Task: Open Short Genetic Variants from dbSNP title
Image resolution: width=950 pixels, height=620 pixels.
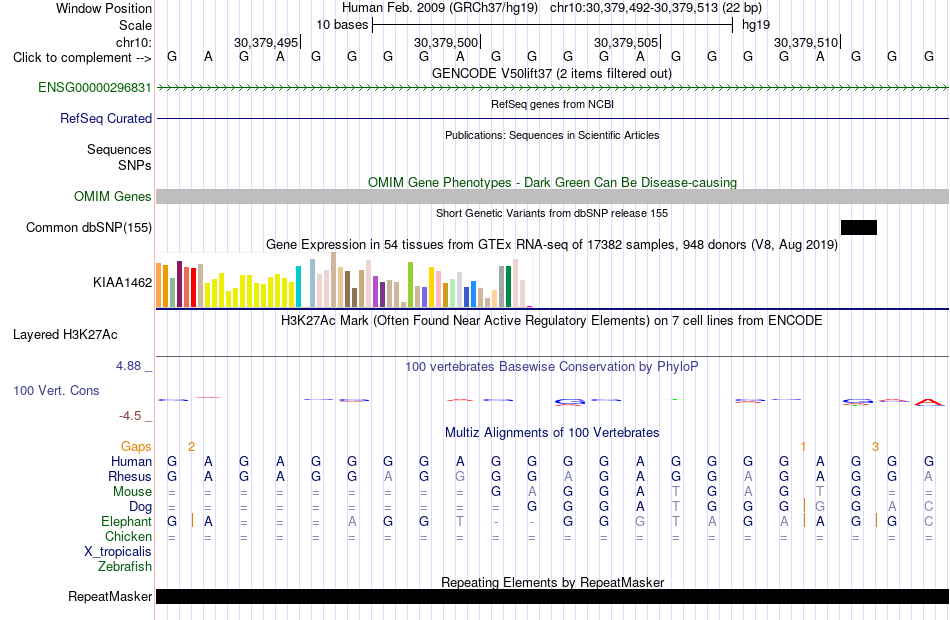Action: [552, 213]
